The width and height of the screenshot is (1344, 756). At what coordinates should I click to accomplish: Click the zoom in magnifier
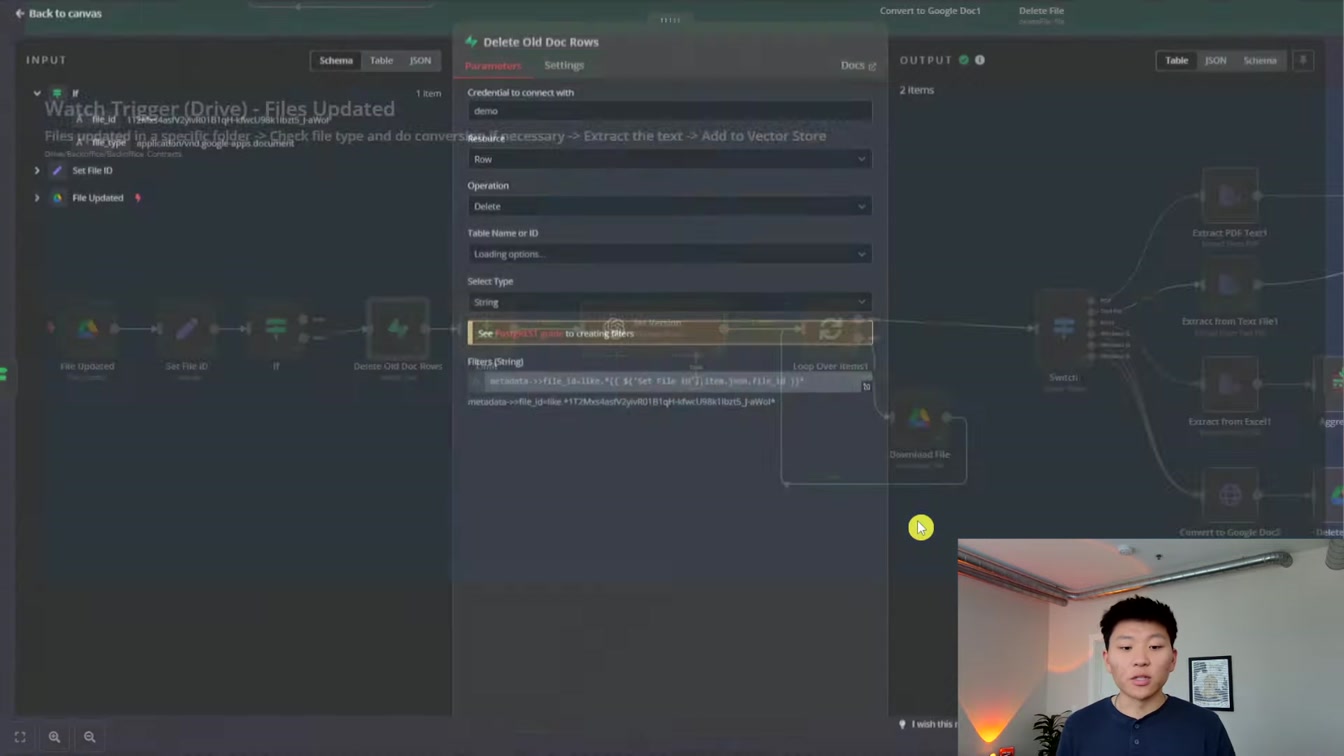[x=55, y=737]
